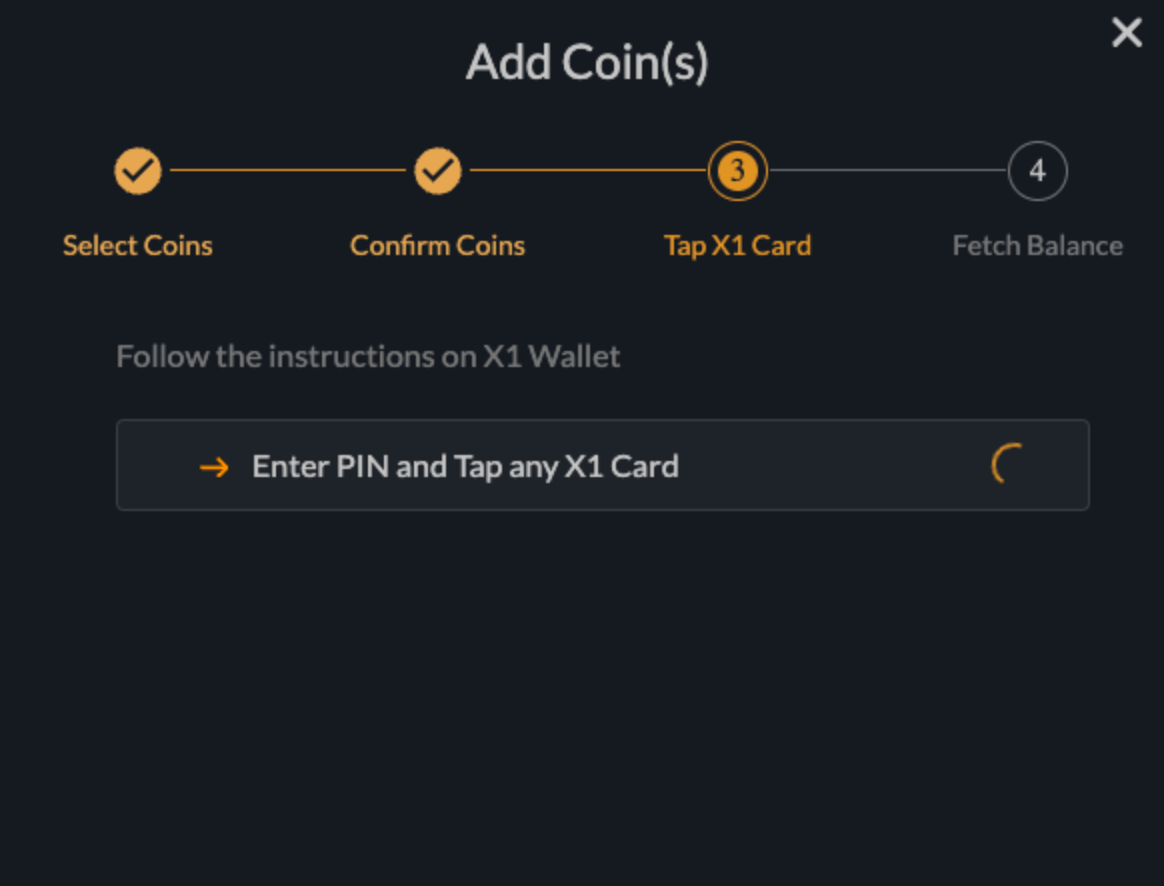Click the progress line between steps 3 and 4

click(x=887, y=171)
